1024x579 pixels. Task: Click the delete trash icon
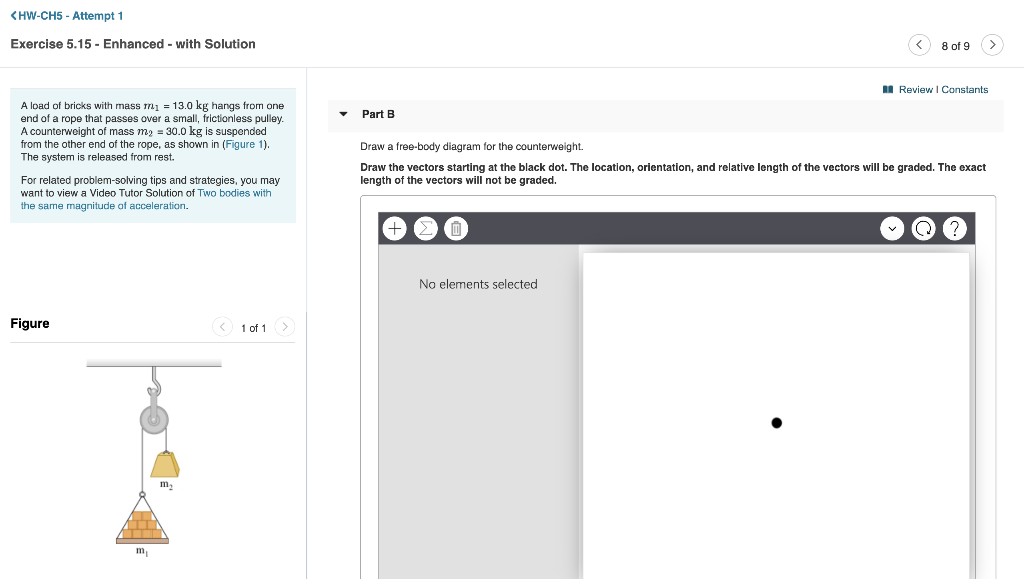pos(456,228)
